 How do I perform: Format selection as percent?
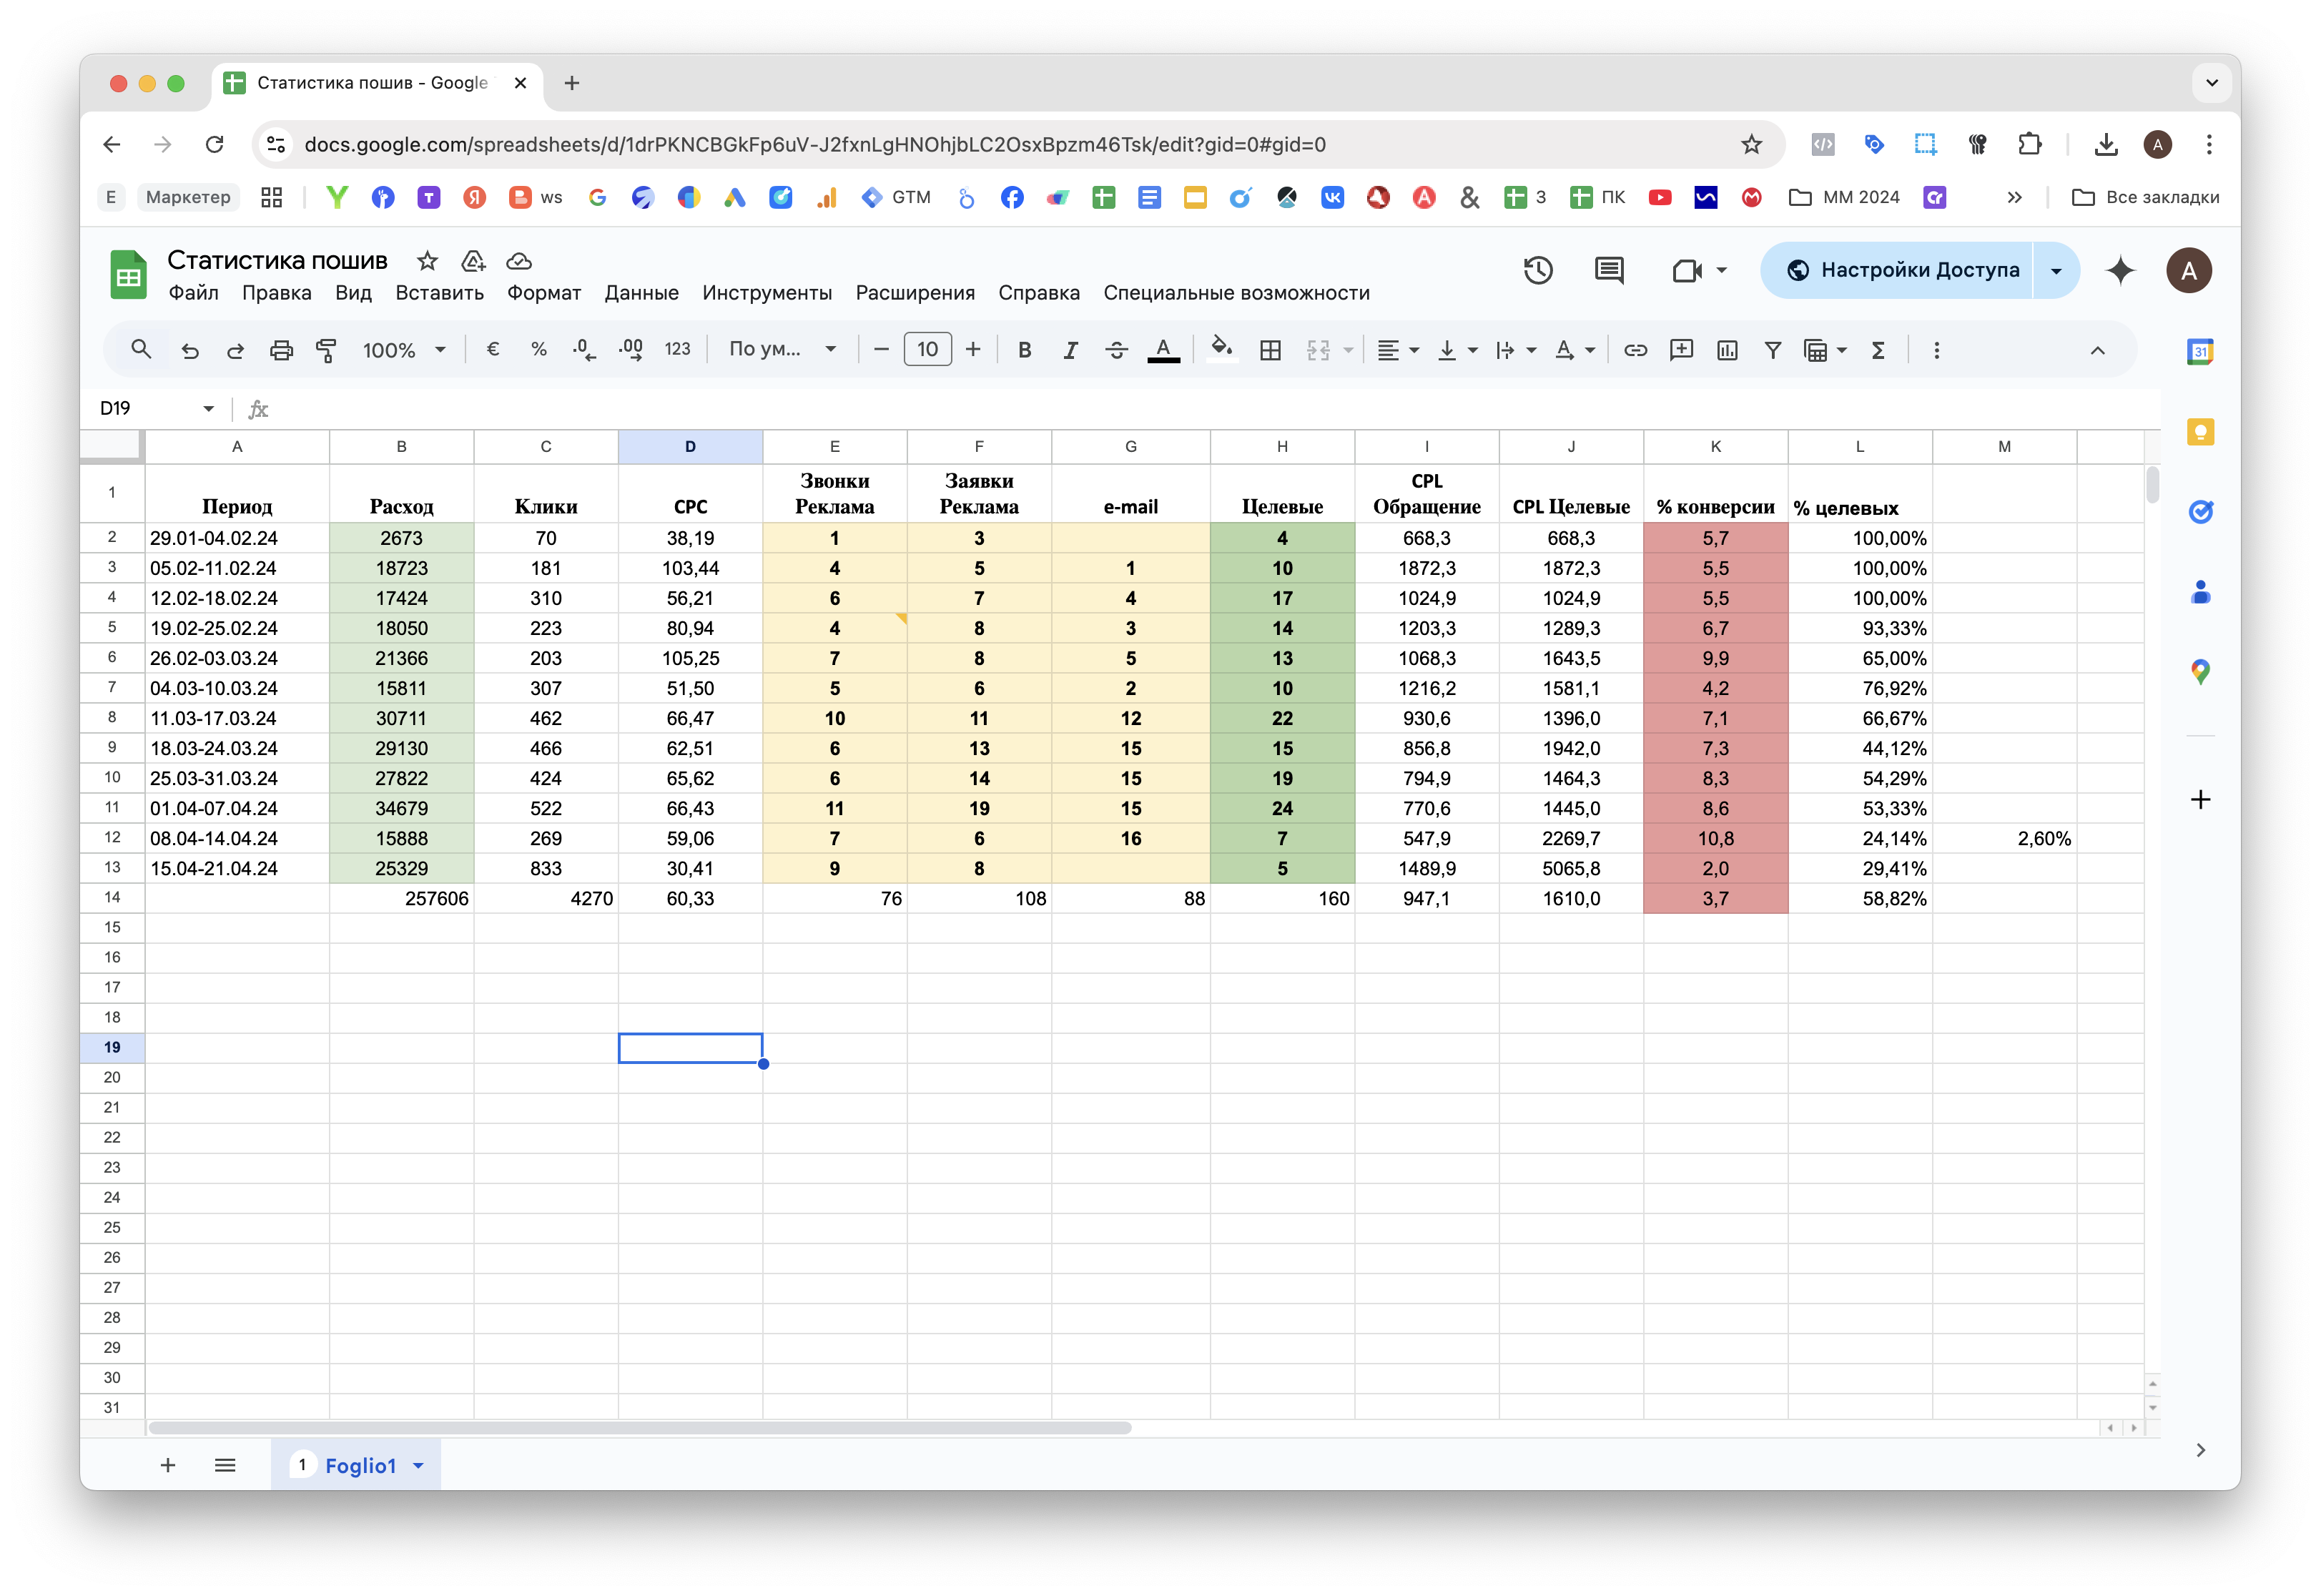click(x=539, y=350)
